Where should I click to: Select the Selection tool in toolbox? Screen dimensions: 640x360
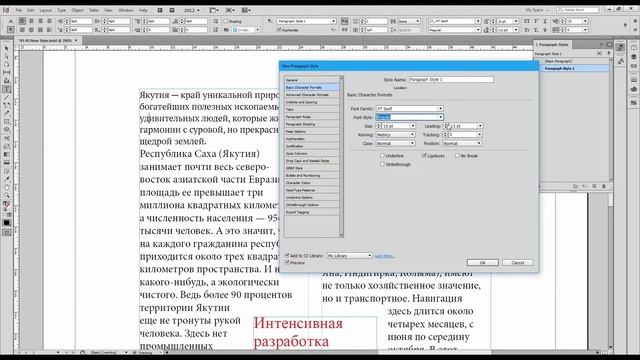coord(7,48)
